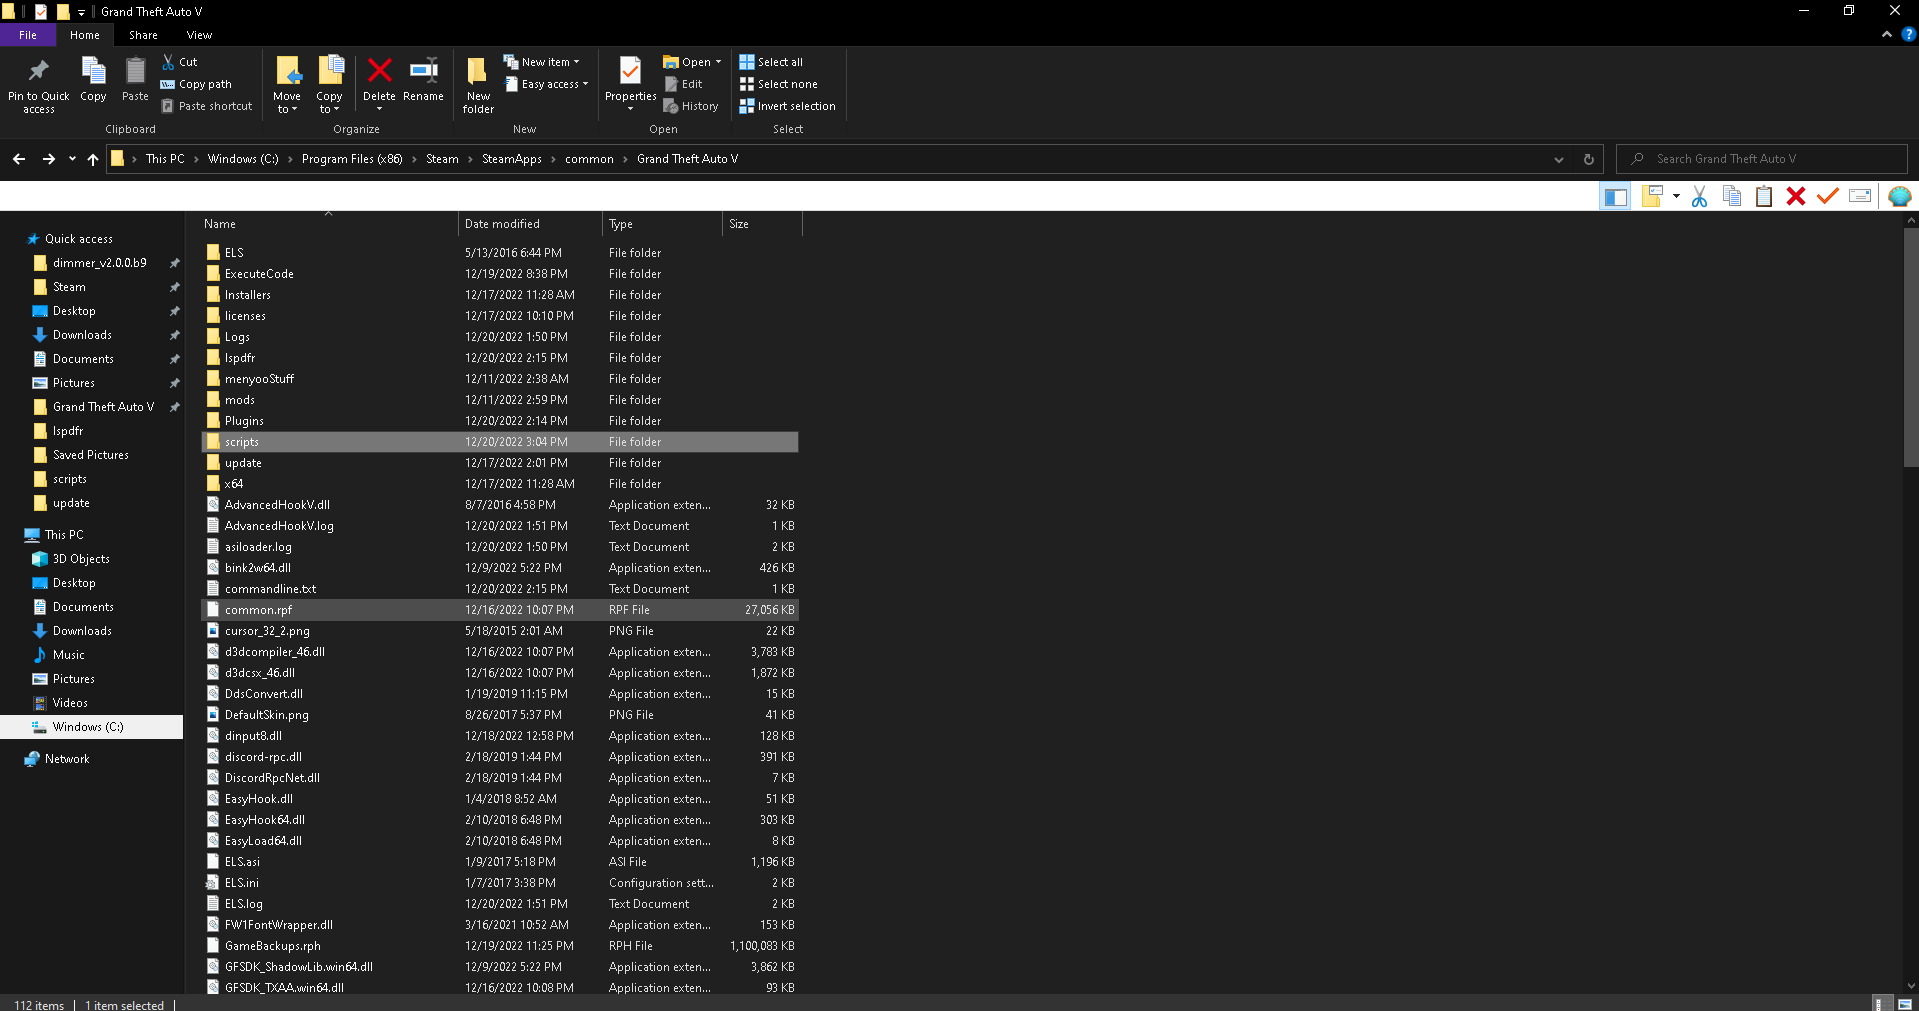Click the Cut button in the Clipboard group

point(180,62)
